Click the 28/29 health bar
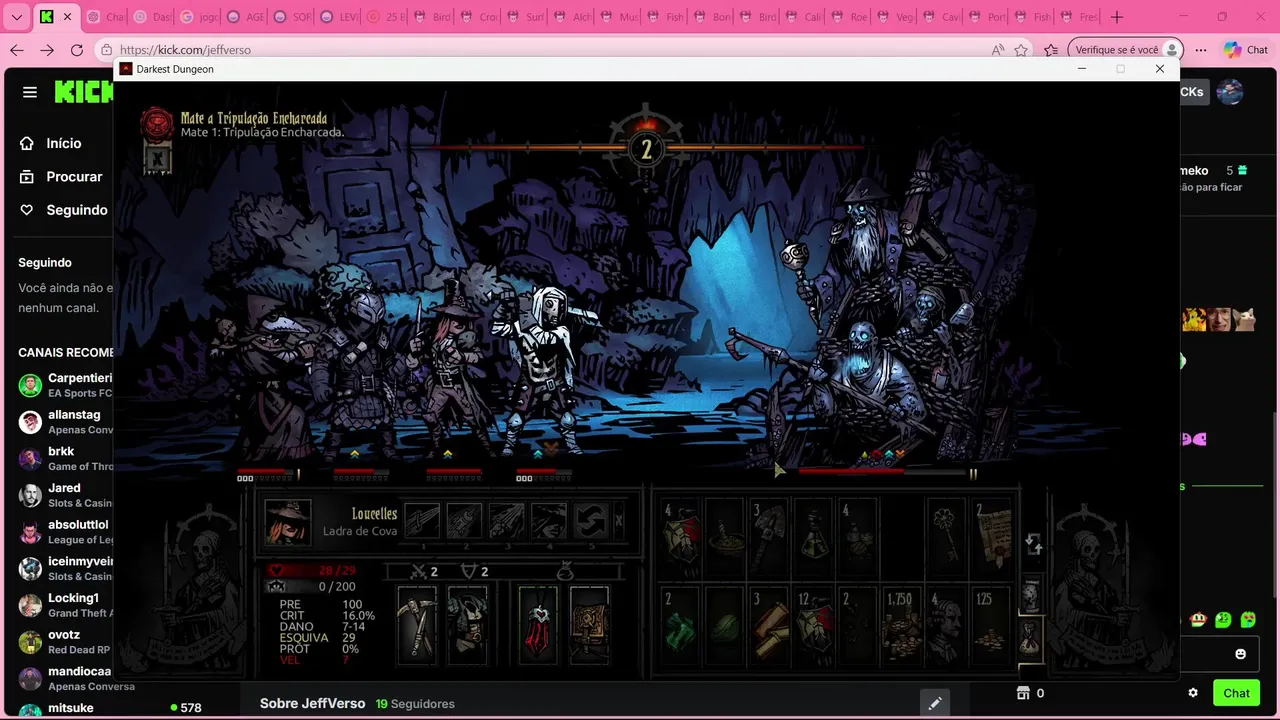1280x720 pixels. pyautogui.click(x=310, y=570)
